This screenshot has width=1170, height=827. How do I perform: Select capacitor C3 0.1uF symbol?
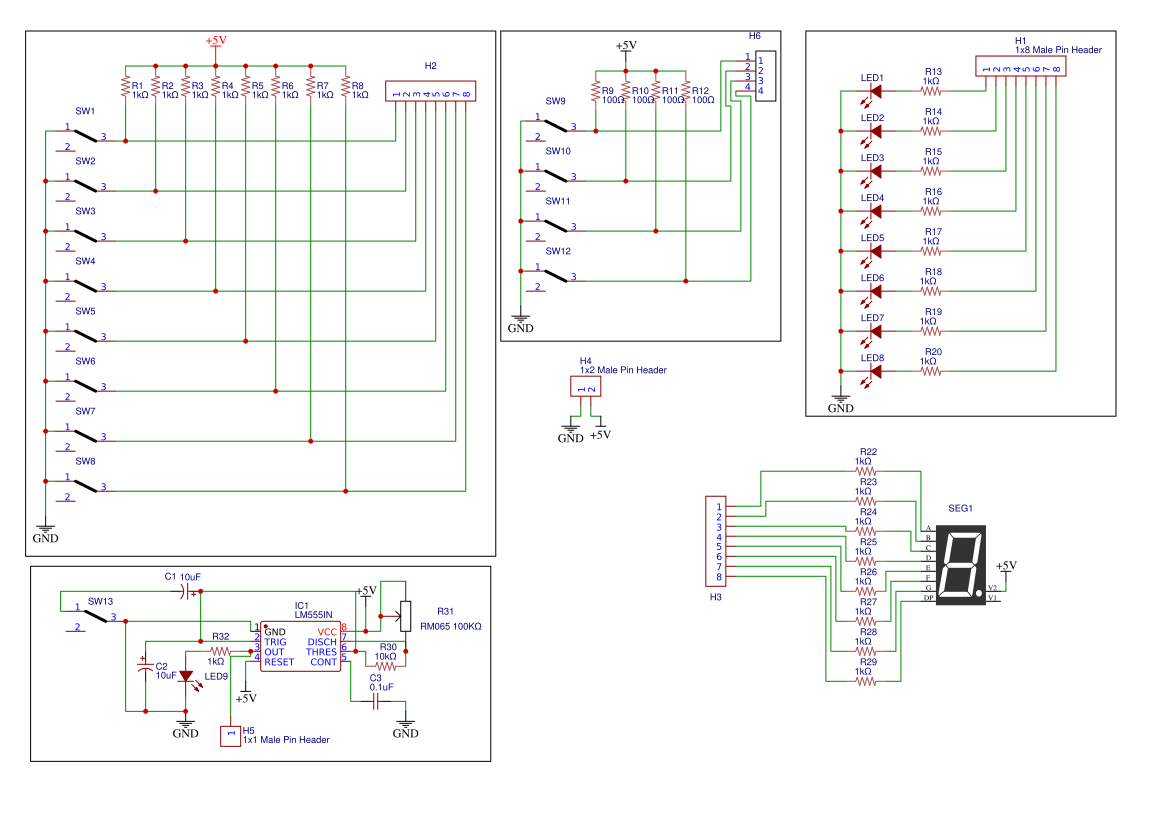click(376, 702)
